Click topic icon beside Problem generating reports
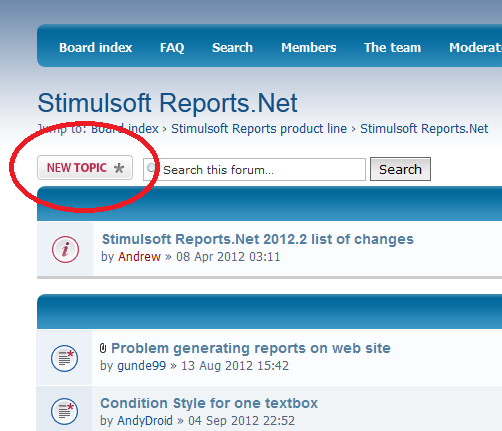The height and width of the screenshot is (431, 502). (x=64, y=358)
